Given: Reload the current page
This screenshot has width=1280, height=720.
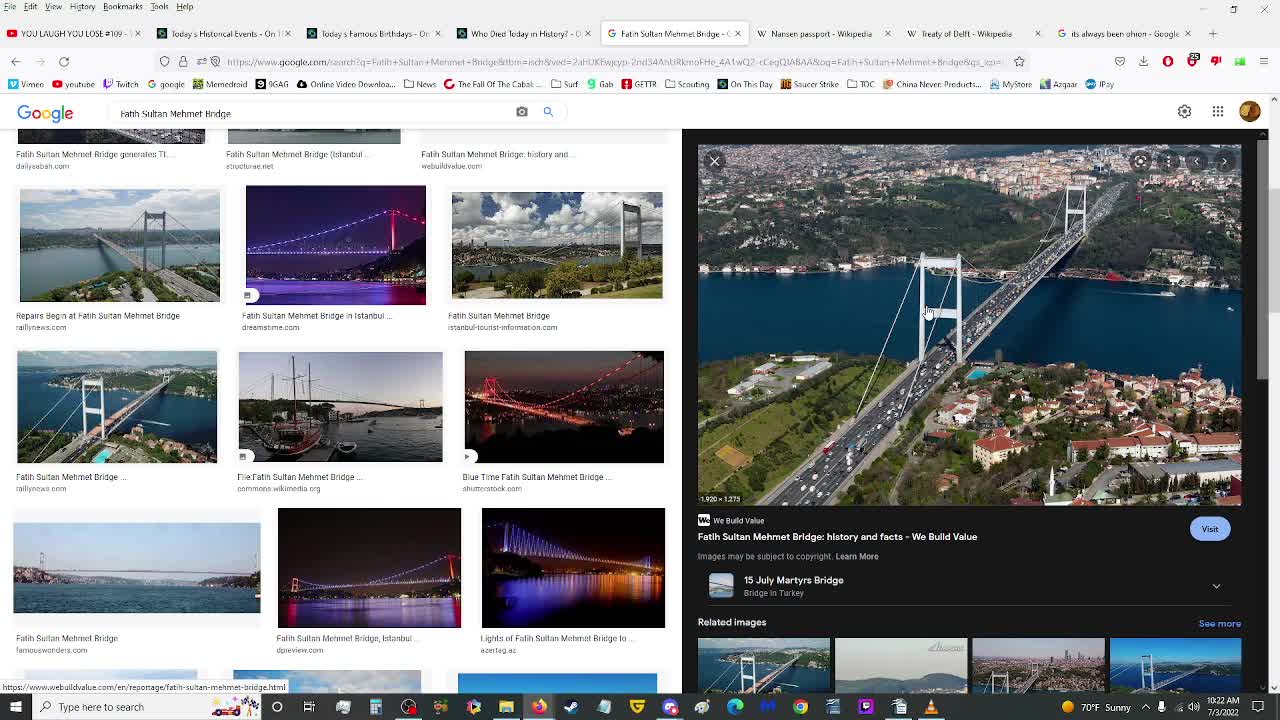Looking at the screenshot, I should coord(63,61).
